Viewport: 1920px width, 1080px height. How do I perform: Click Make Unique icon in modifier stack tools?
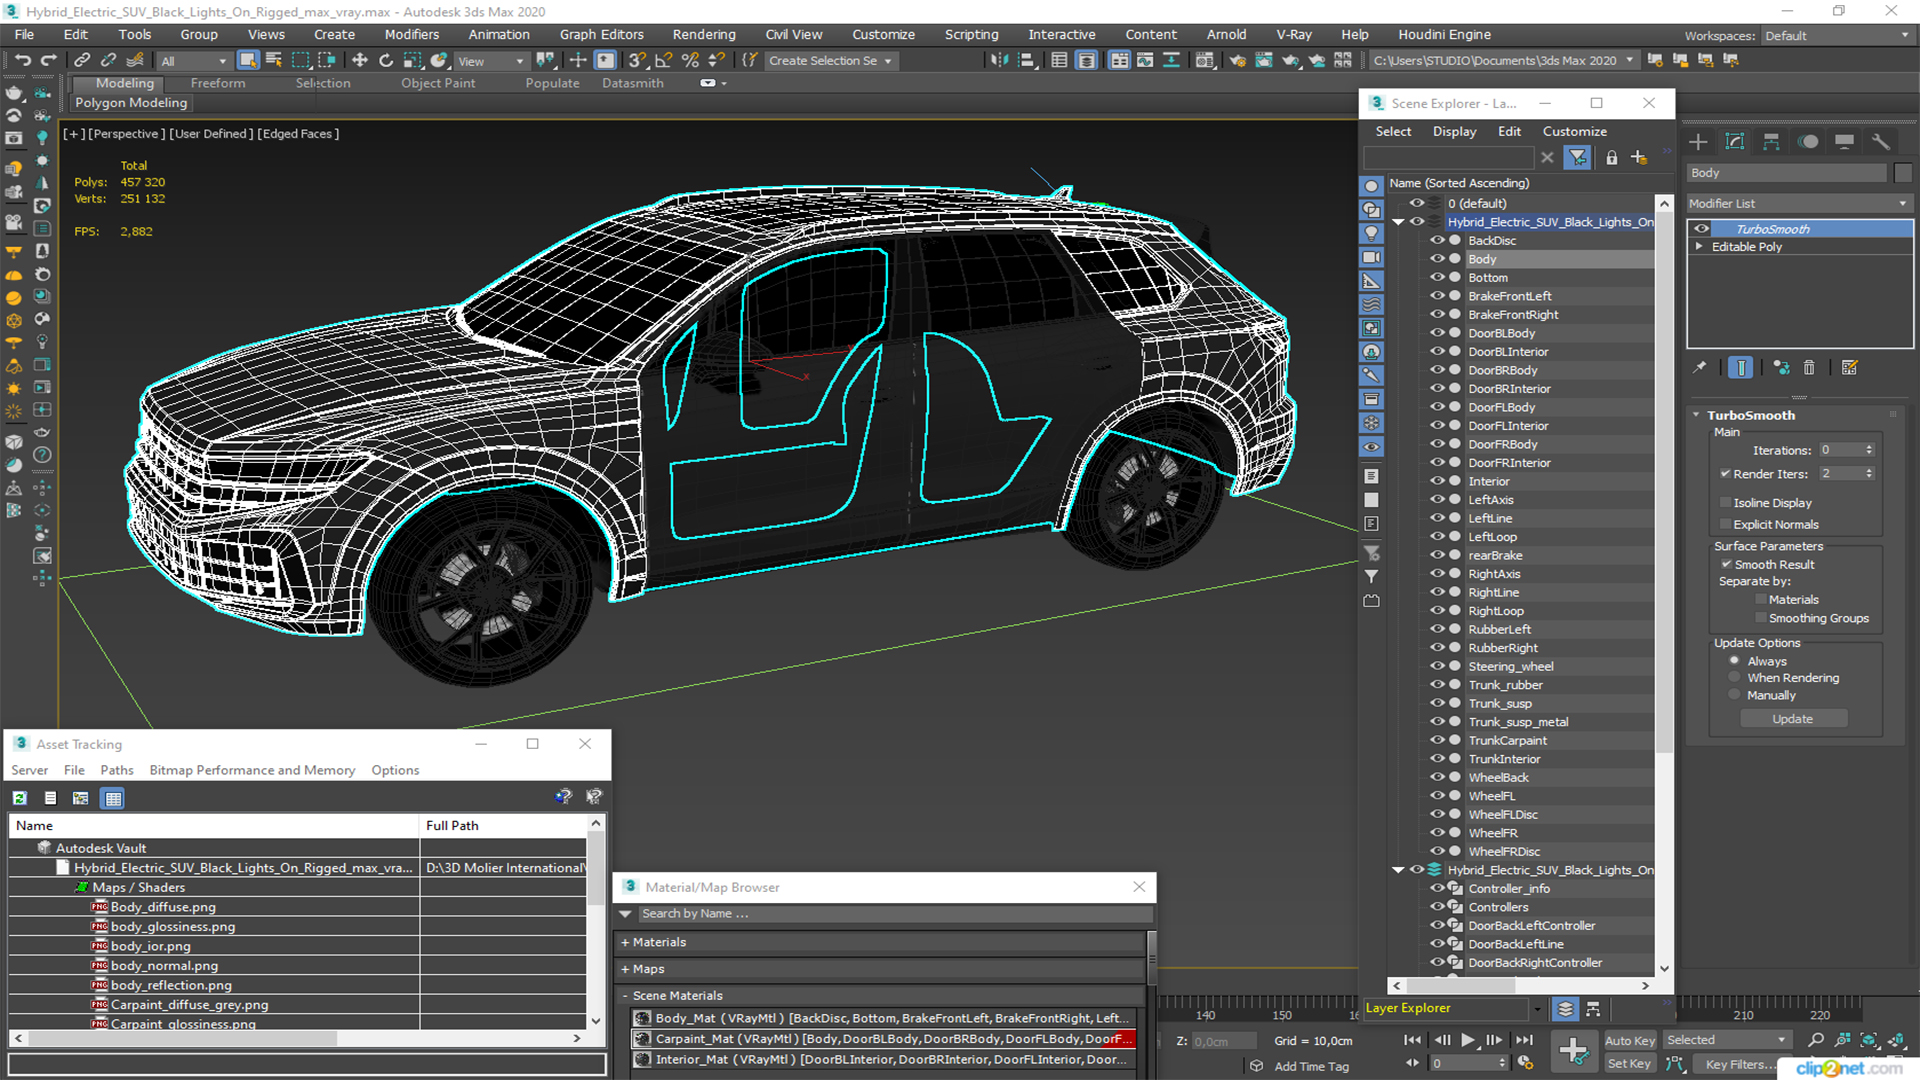1781,368
